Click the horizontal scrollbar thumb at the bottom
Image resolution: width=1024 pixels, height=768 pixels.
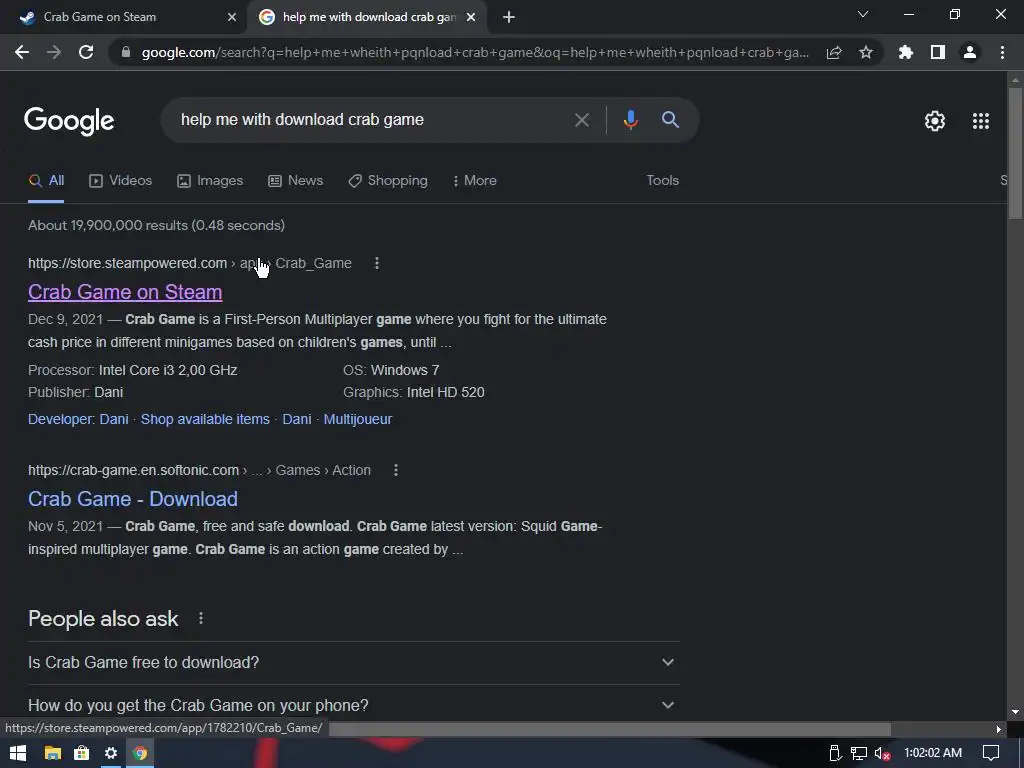pyautogui.click(x=610, y=729)
